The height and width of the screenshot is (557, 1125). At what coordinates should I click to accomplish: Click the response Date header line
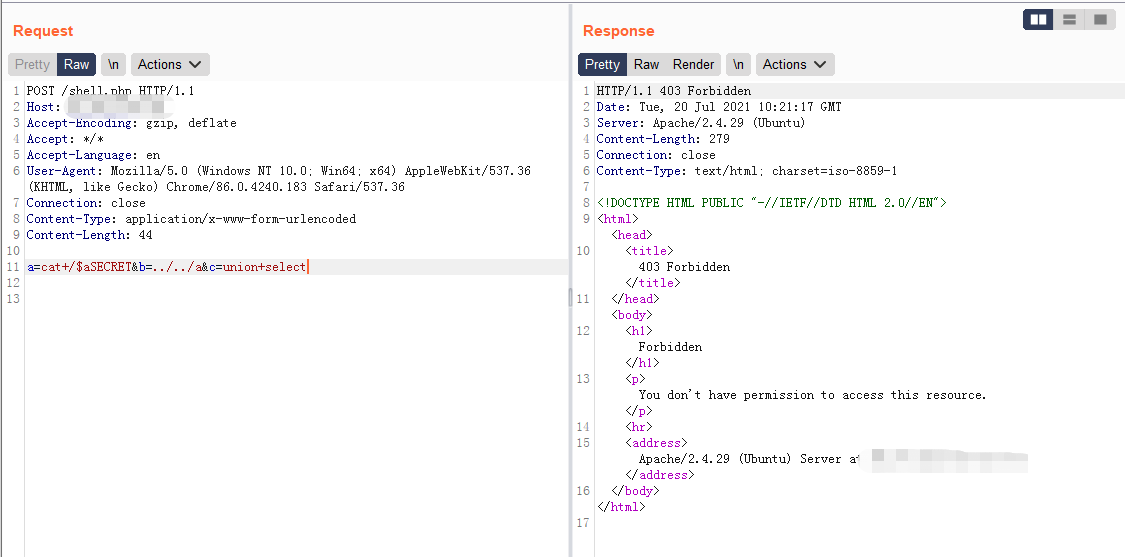(x=719, y=107)
